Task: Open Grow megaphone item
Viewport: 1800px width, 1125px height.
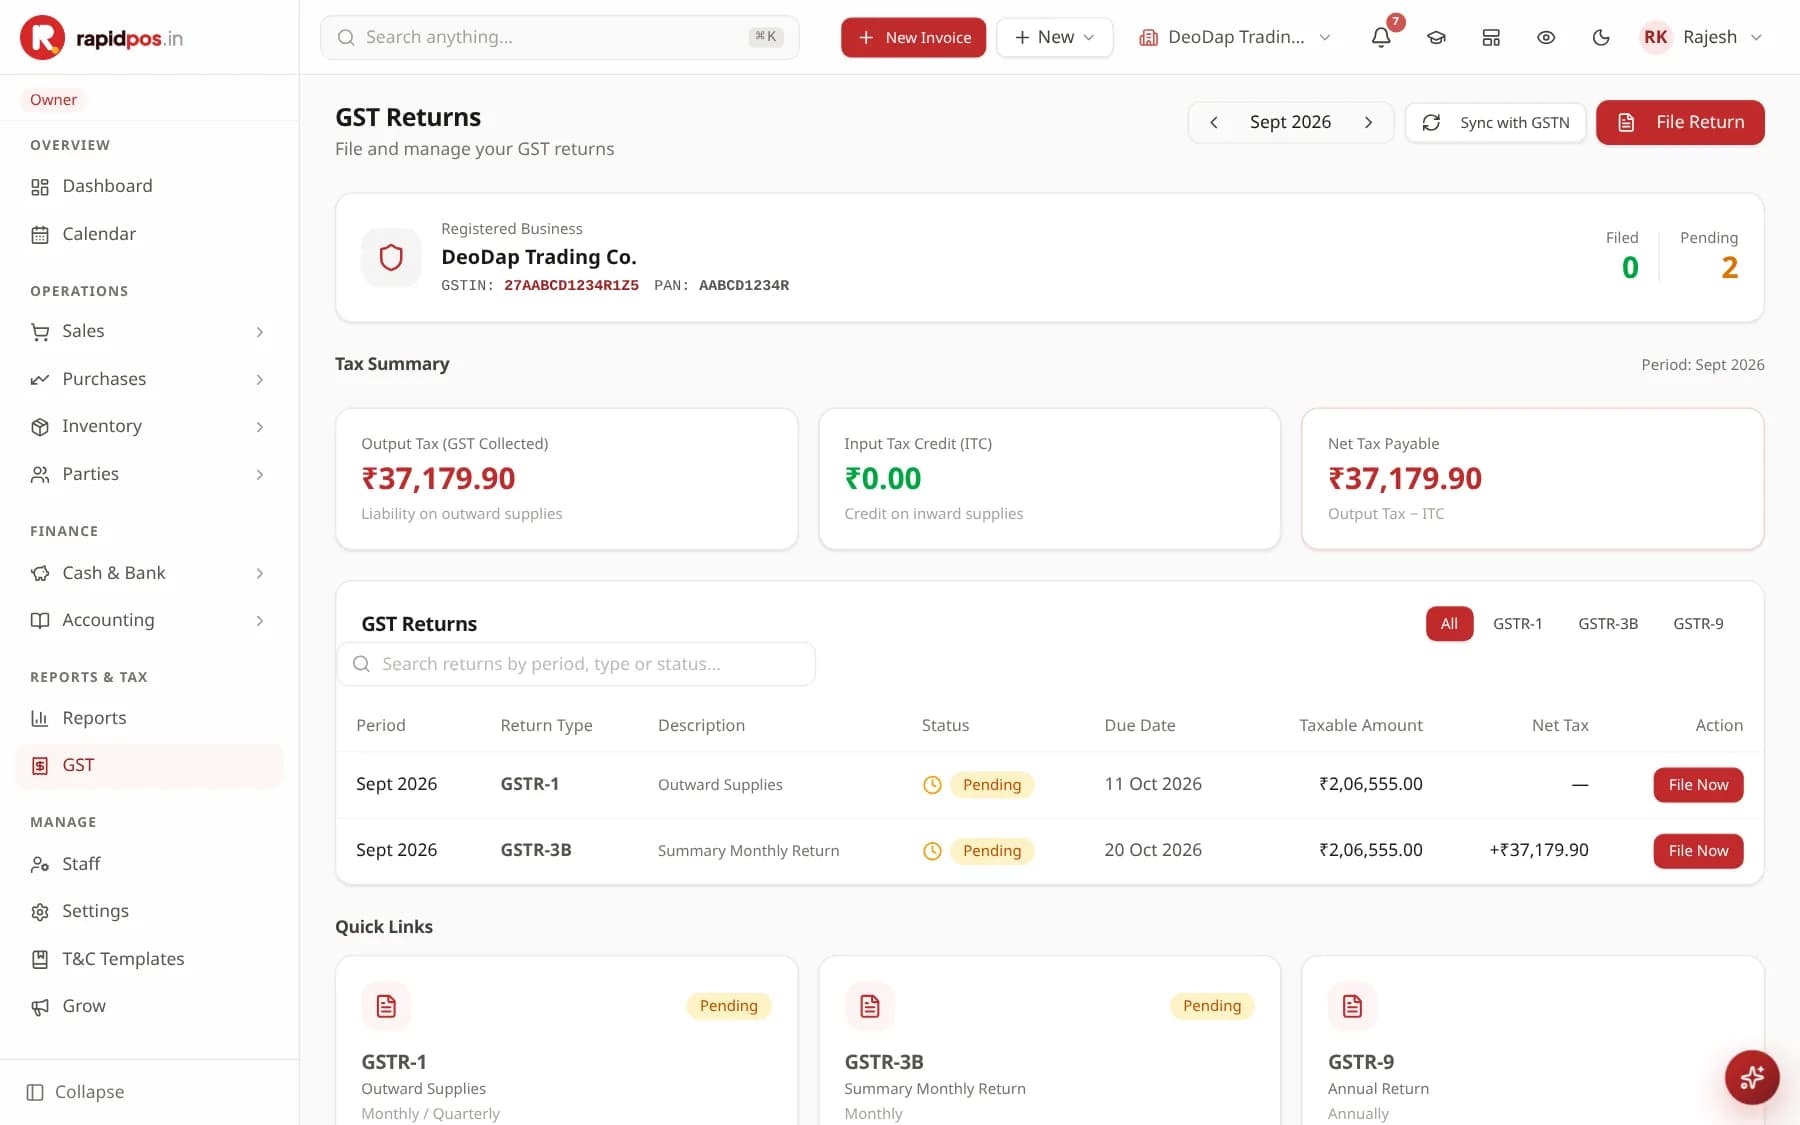Action: (x=150, y=1006)
